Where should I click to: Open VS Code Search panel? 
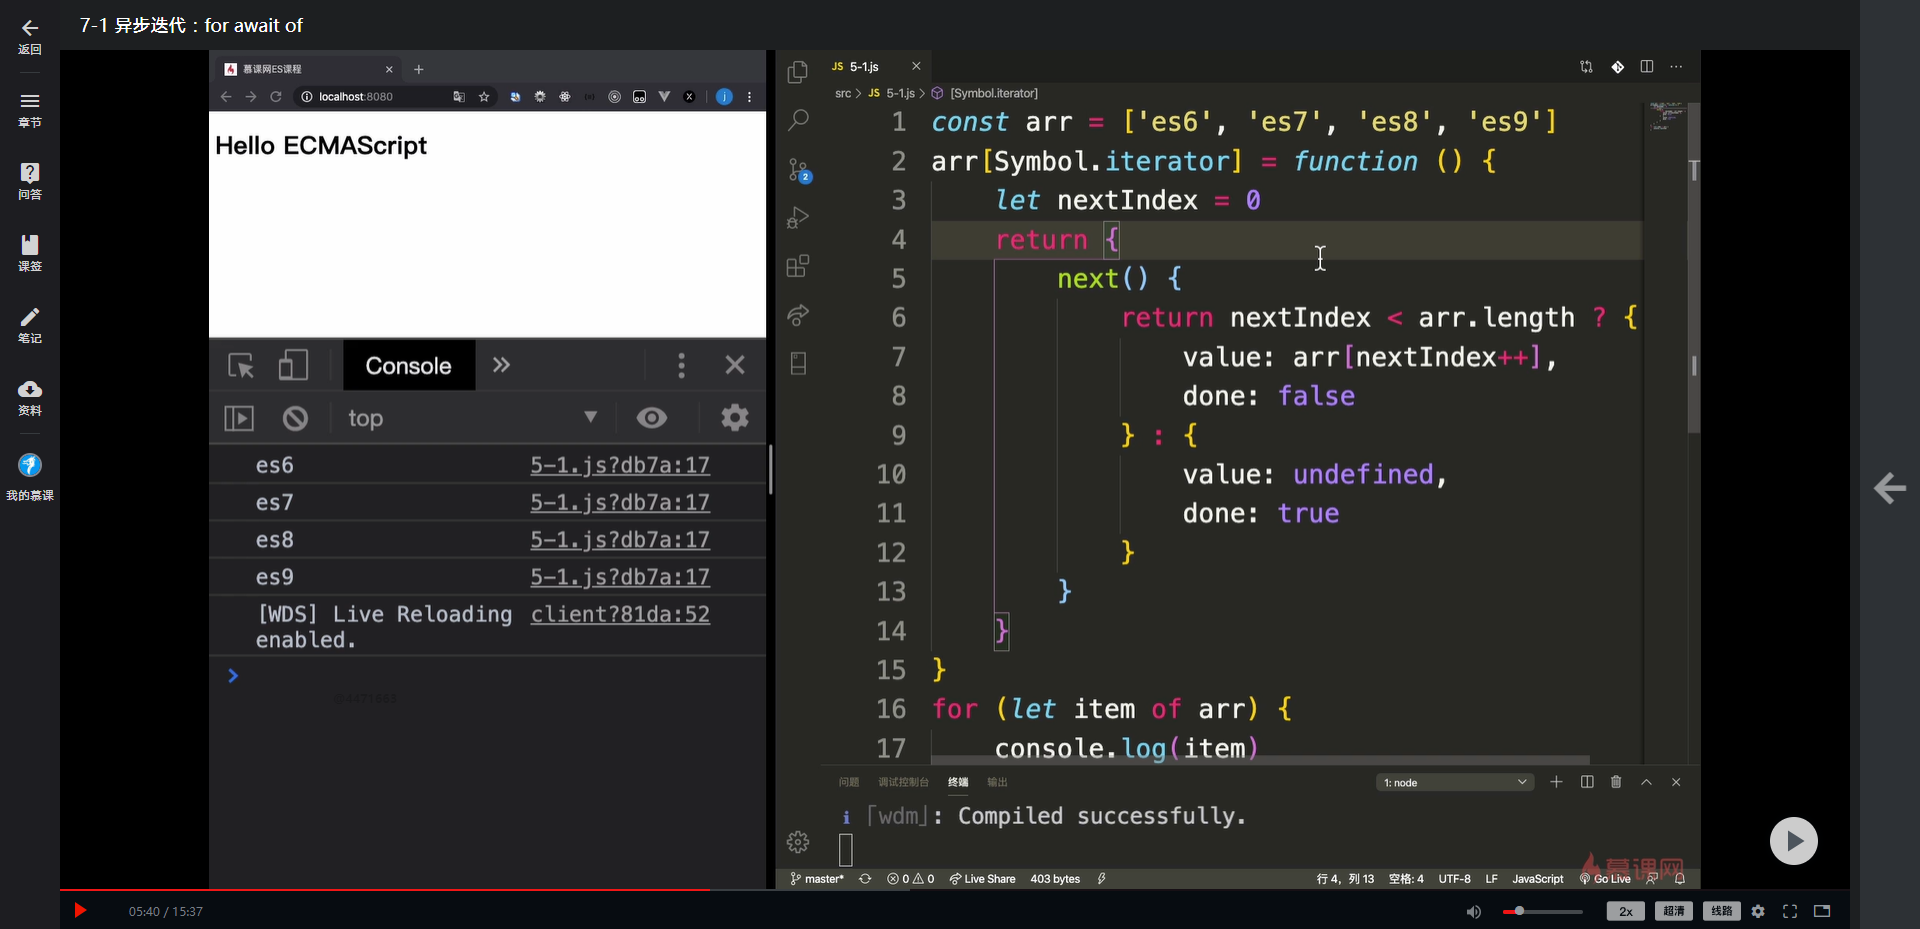798,120
